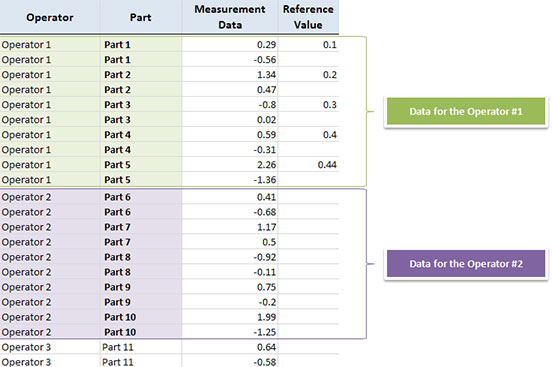Click Part 10 cell in the 1.99 row

[x=141, y=317]
